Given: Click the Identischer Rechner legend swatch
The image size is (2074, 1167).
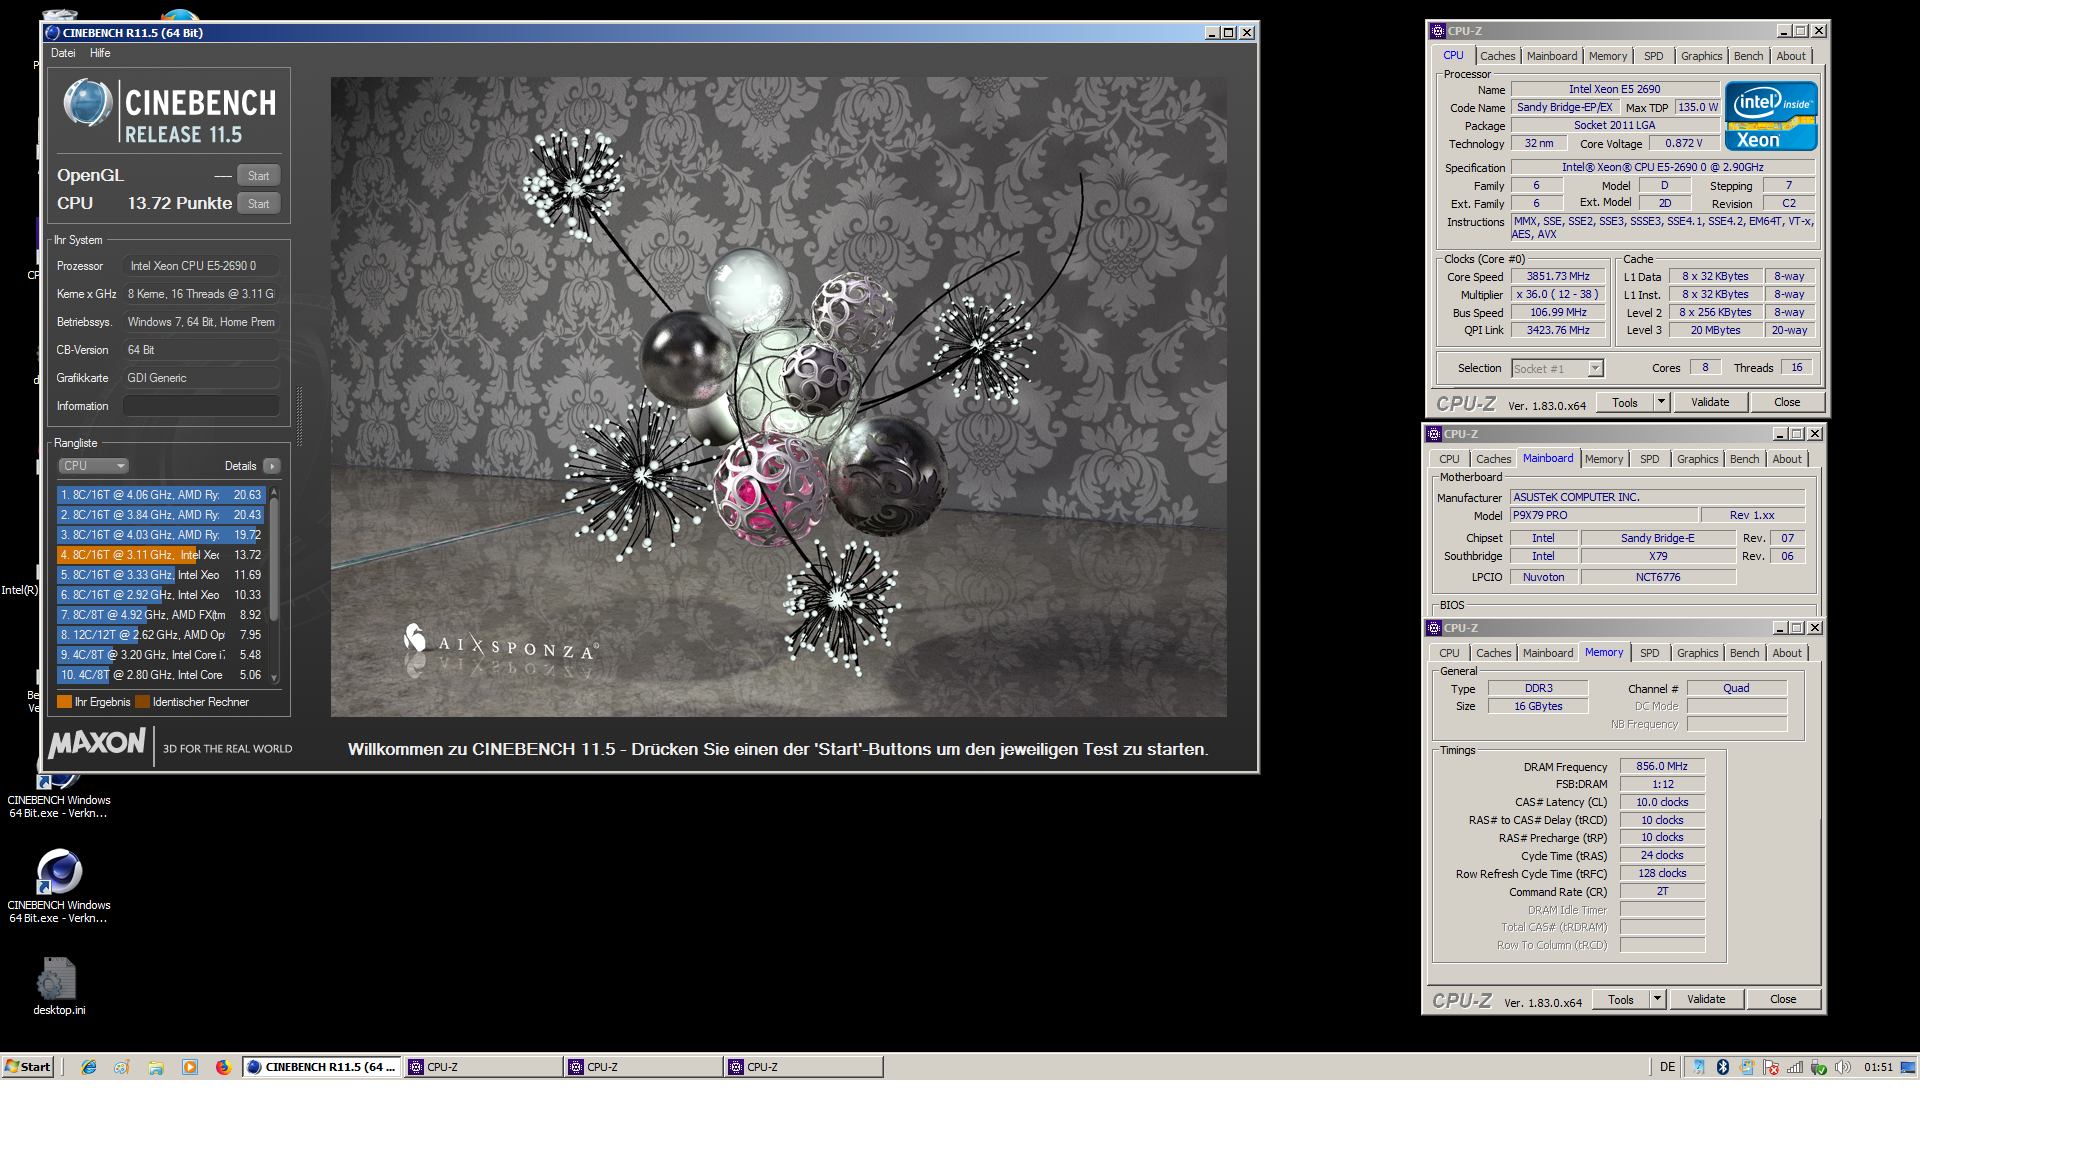Looking at the screenshot, I should click(143, 702).
